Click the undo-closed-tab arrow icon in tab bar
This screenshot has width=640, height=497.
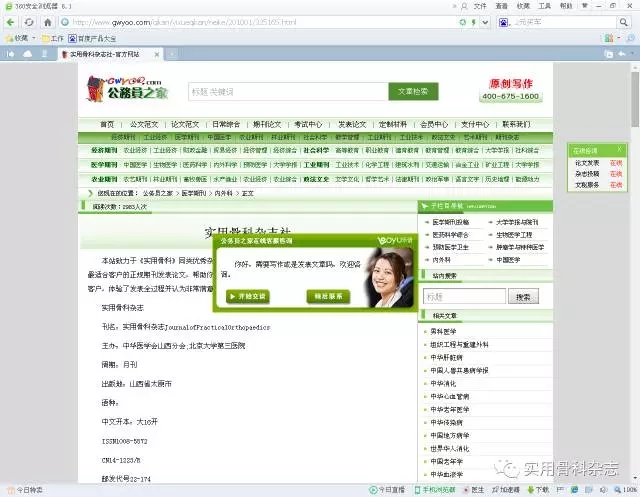(x=622, y=54)
